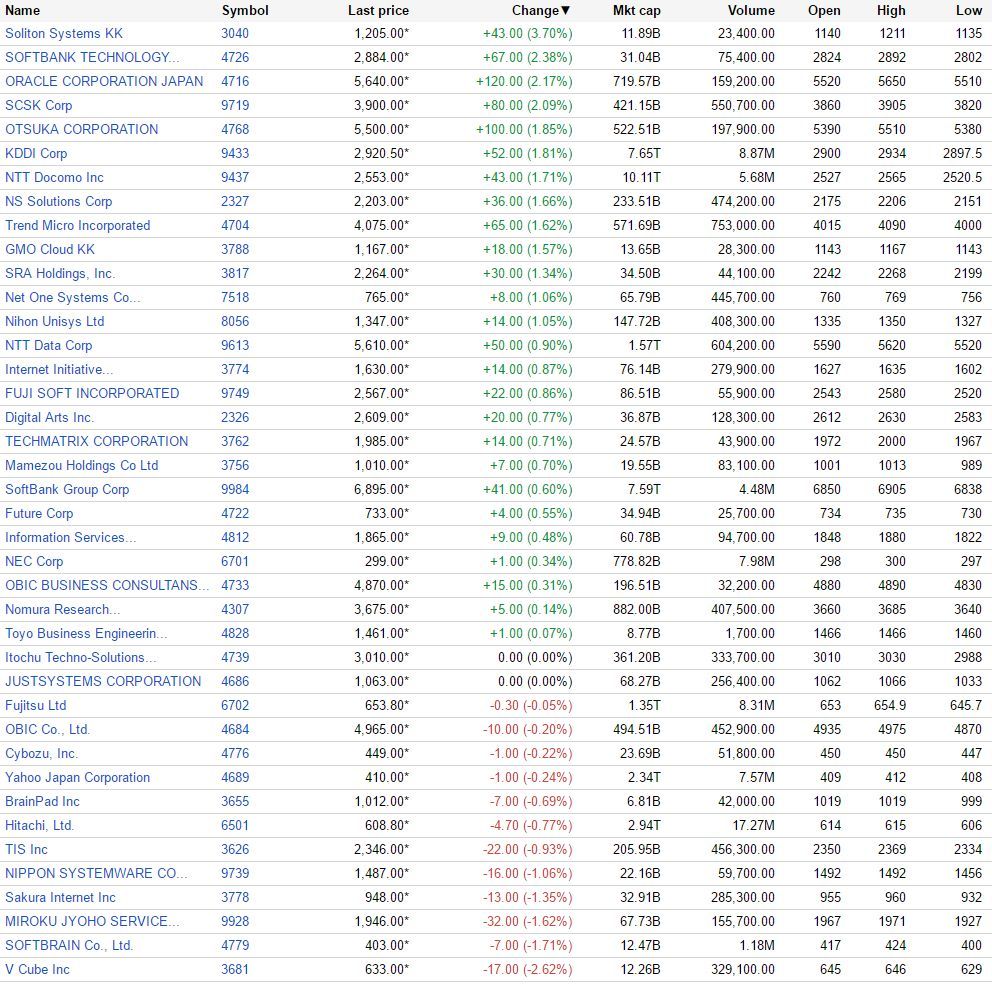
Task: Open Nomura Research company link
Action: [63, 610]
